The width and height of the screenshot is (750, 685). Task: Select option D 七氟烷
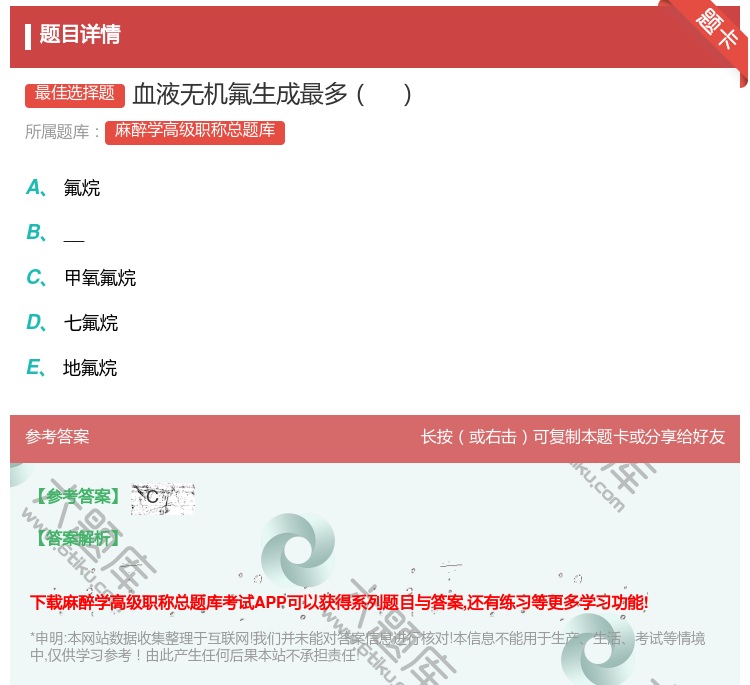pos(91,323)
